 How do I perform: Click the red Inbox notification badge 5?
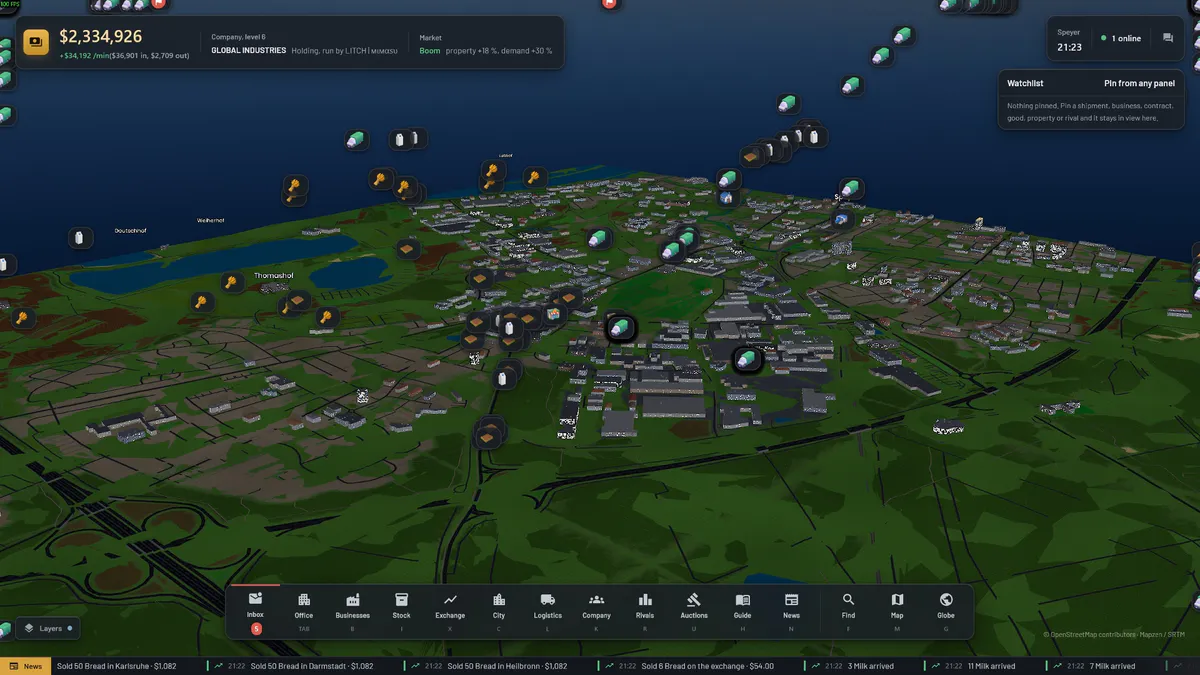[x=256, y=628]
